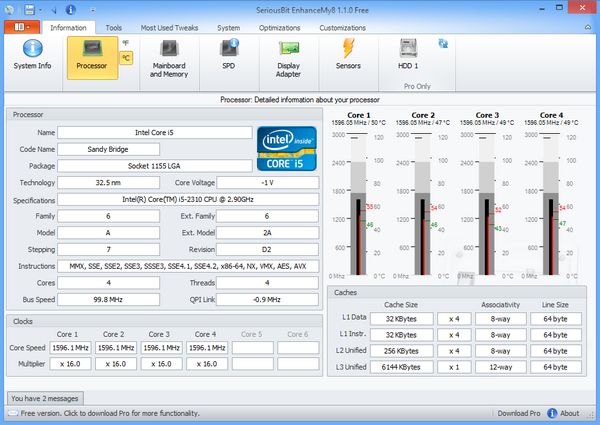The height and width of the screenshot is (425, 600).
Task: Click the Core 1 temperature gauge bar
Action: [358, 205]
